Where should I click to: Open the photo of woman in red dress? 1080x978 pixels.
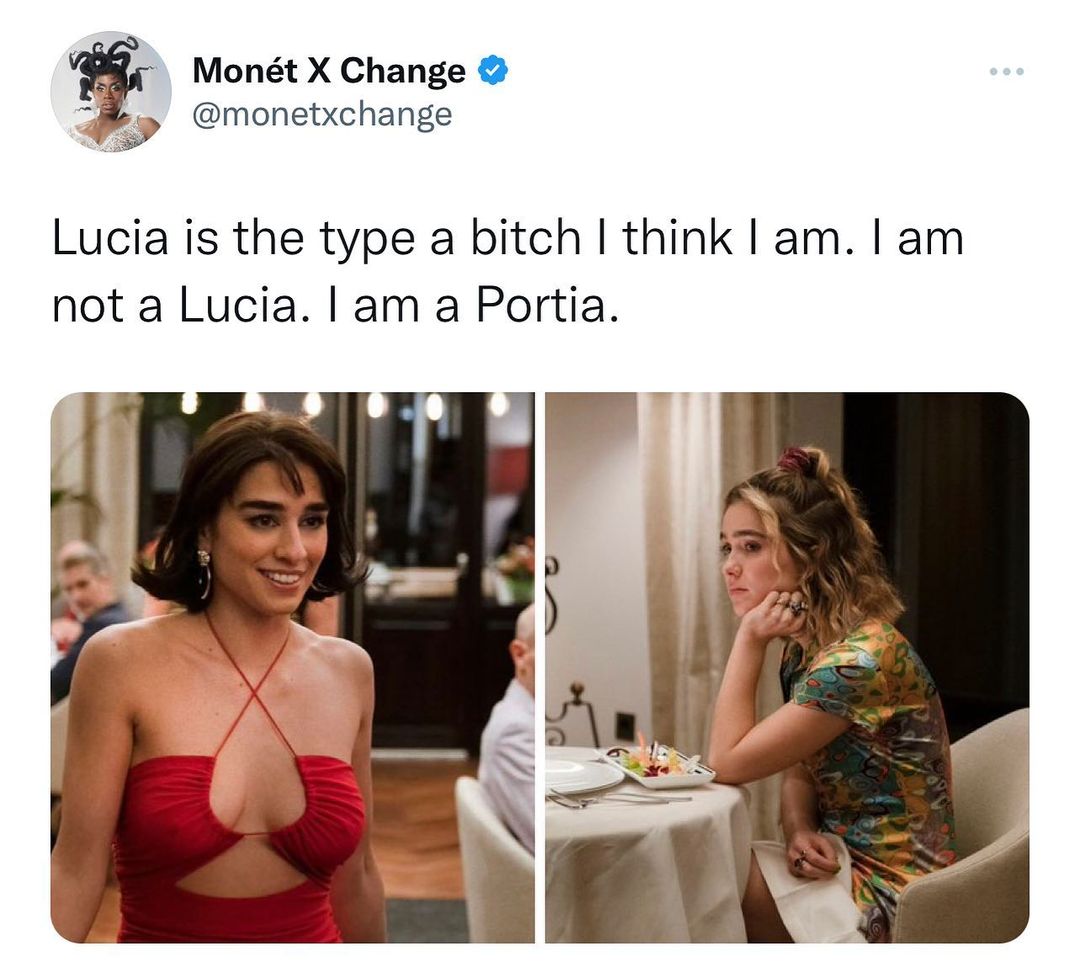(292, 667)
